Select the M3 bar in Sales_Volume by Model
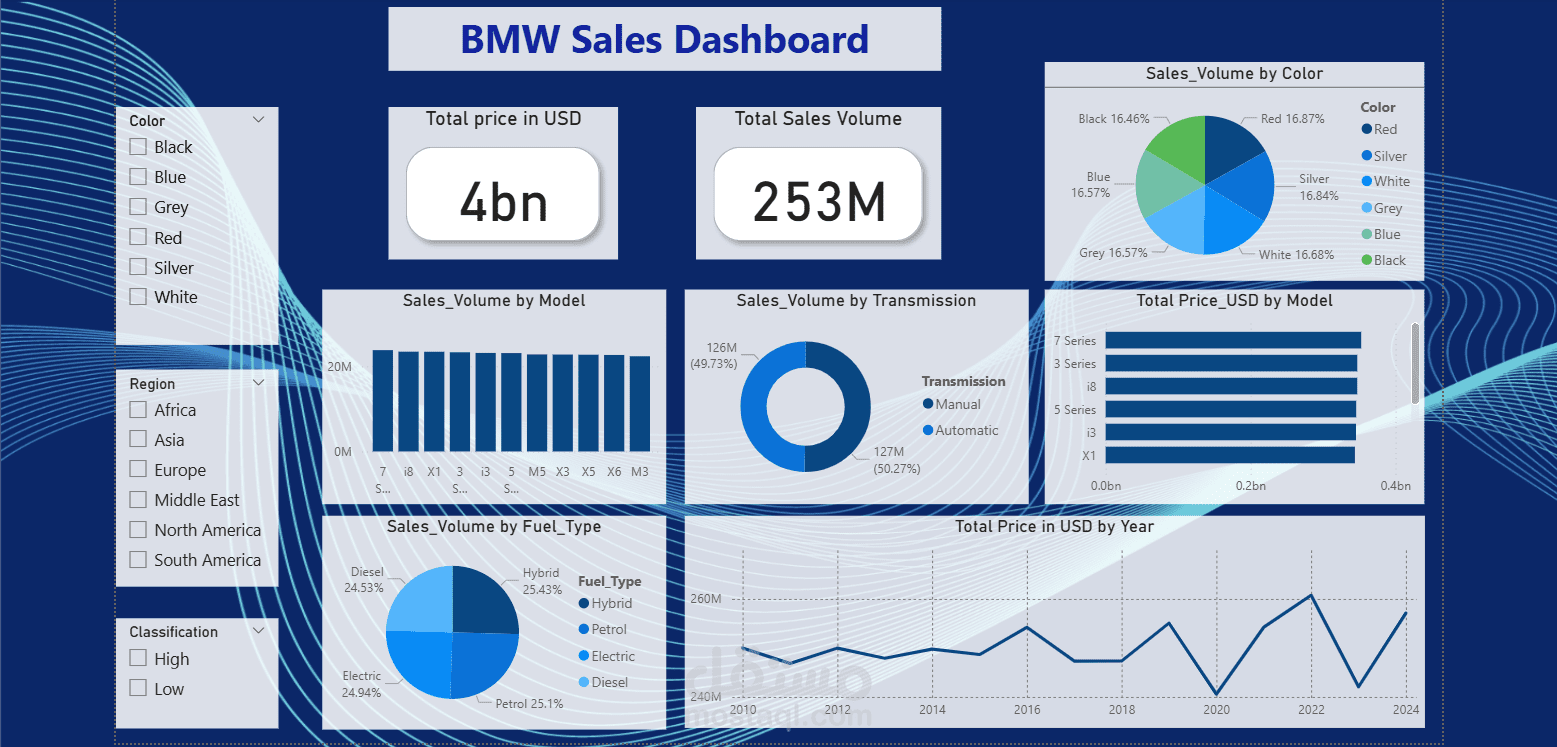The width and height of the screenshot is (1557, 747). pos(640,404)
